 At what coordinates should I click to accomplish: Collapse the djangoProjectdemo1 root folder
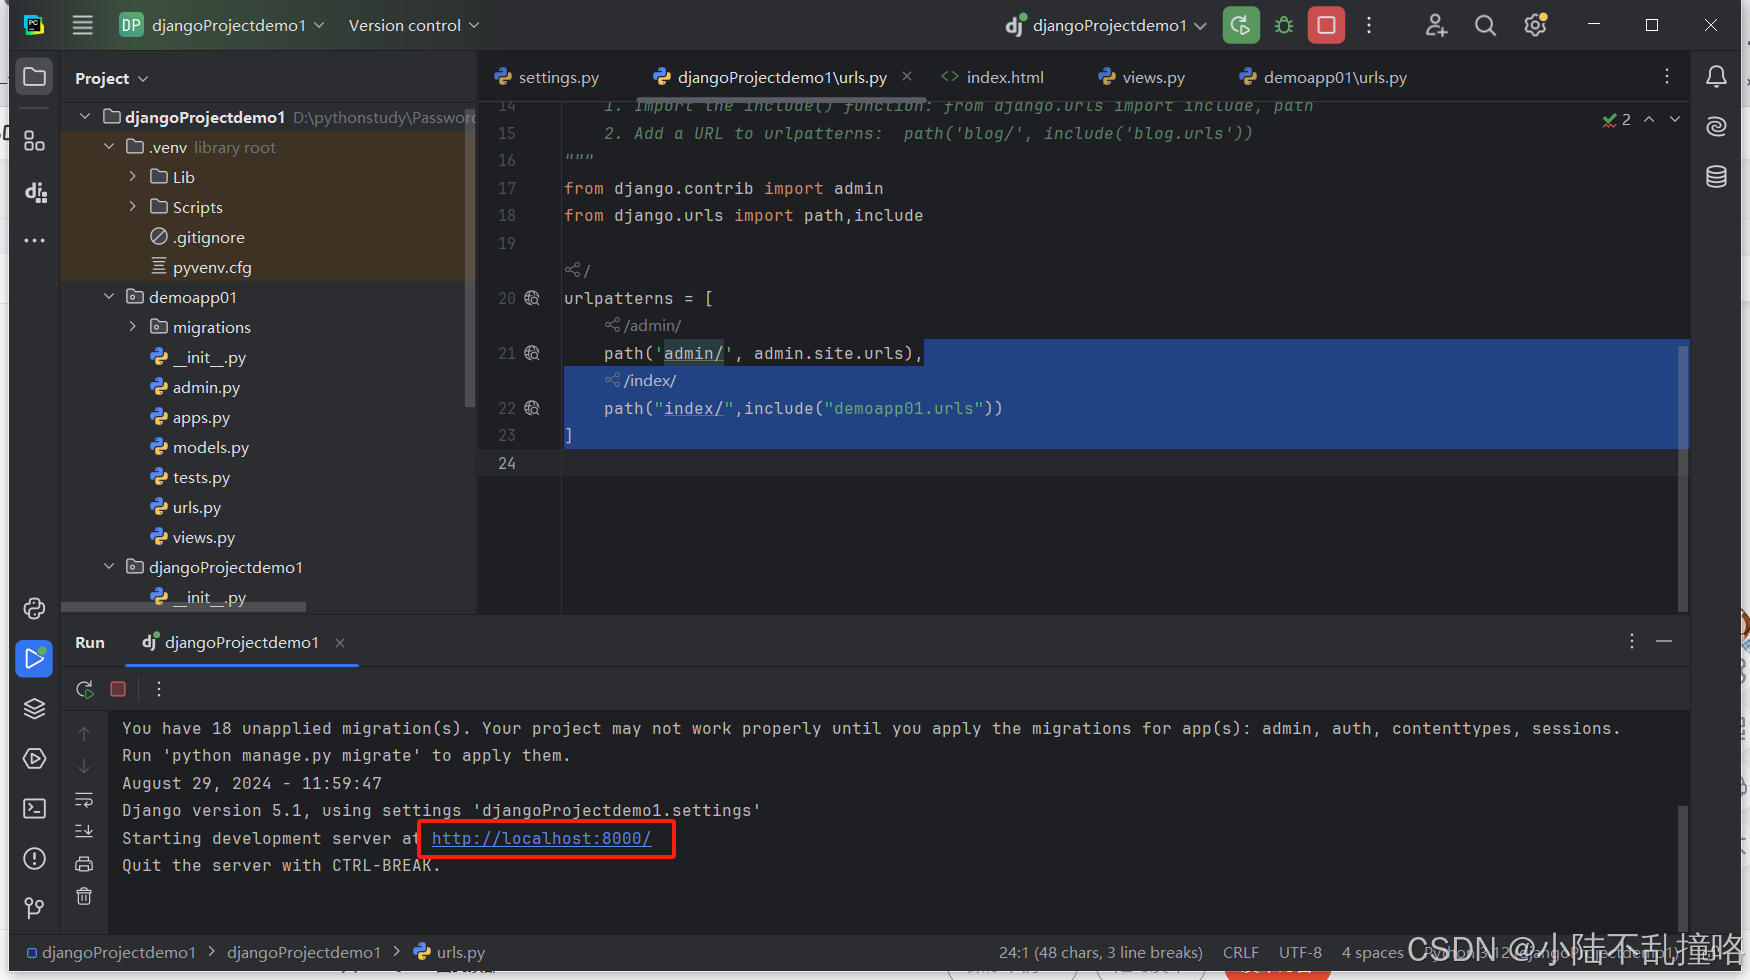(86, 117)
